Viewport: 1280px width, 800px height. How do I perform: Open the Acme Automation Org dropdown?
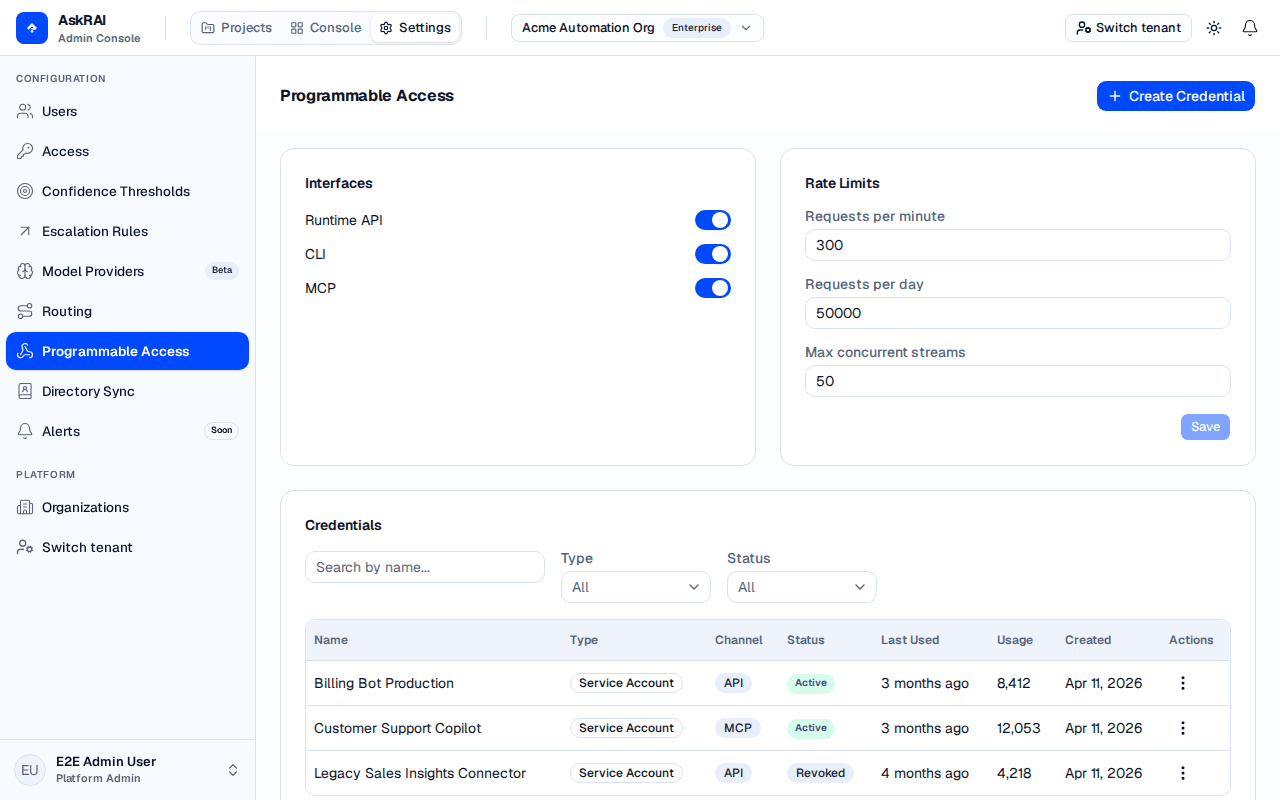click(637, 28)
